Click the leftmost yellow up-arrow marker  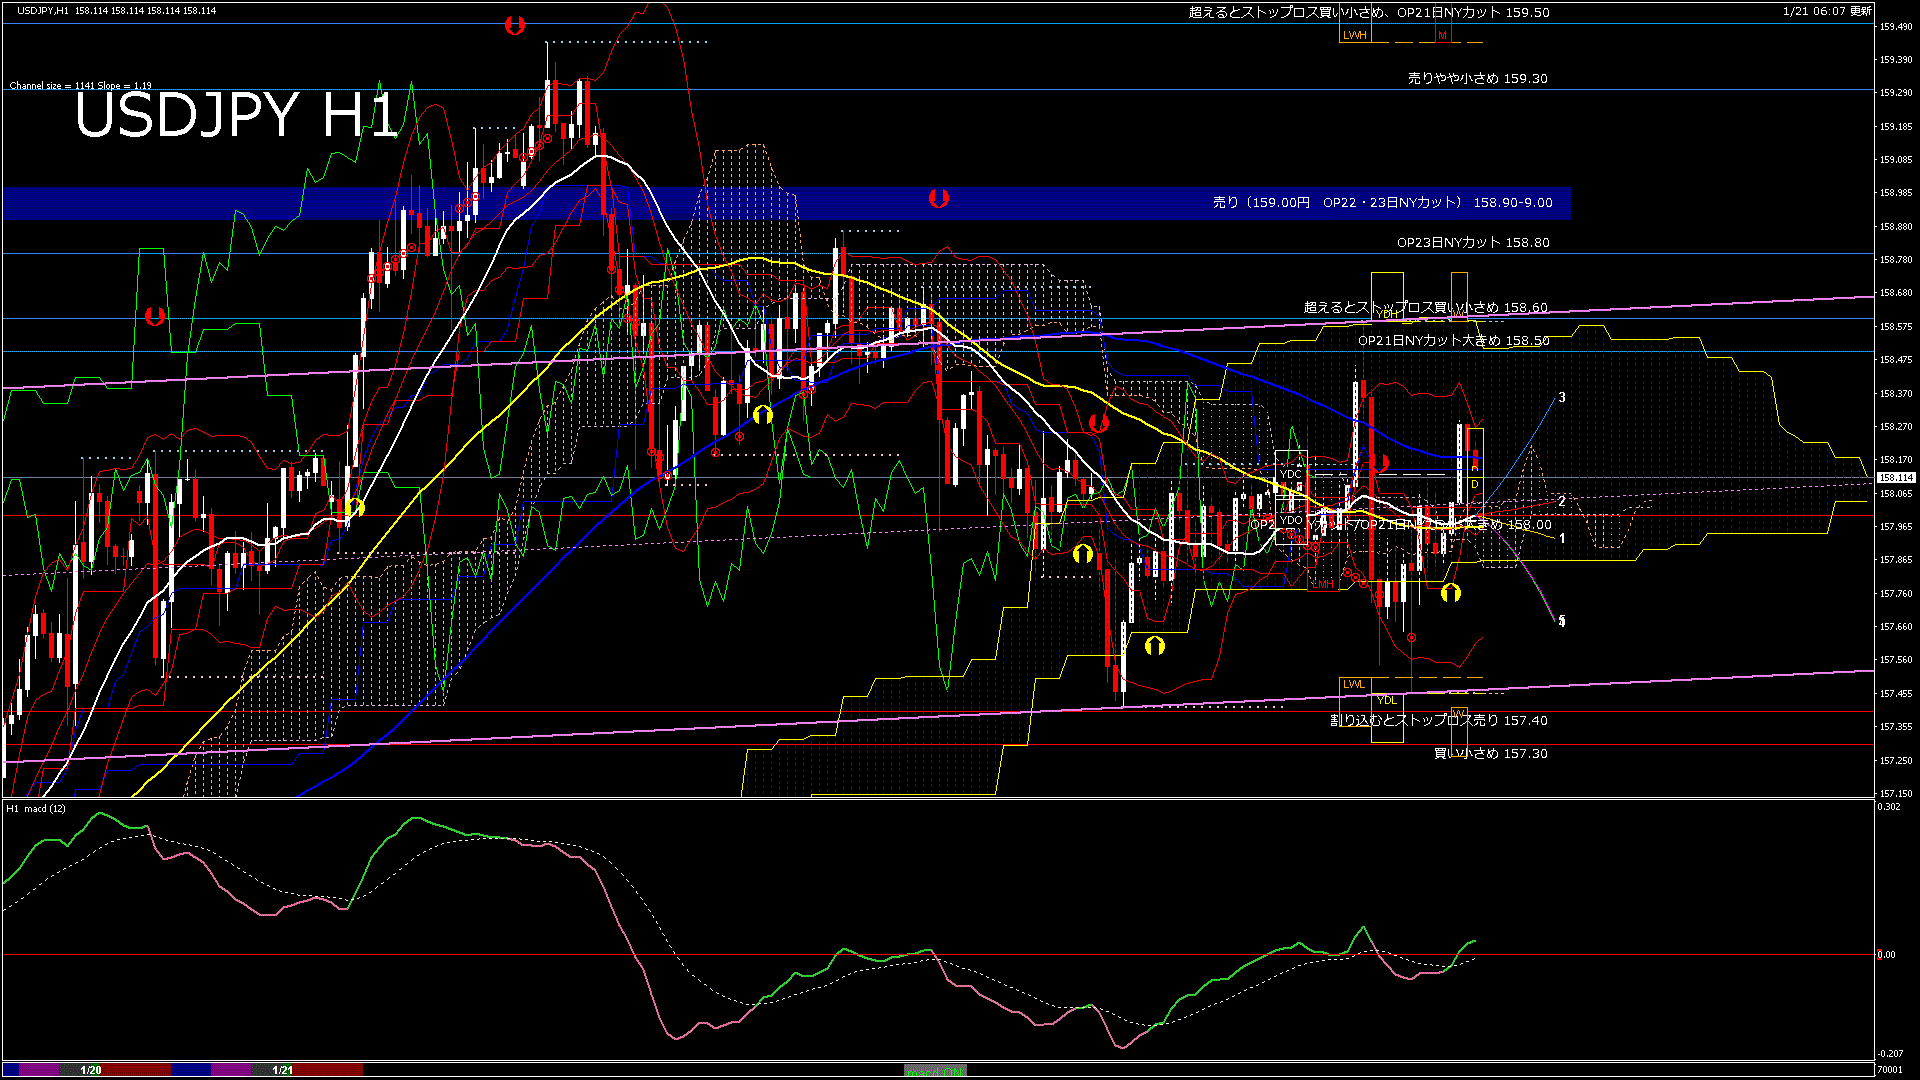click(x=354, y=507)
